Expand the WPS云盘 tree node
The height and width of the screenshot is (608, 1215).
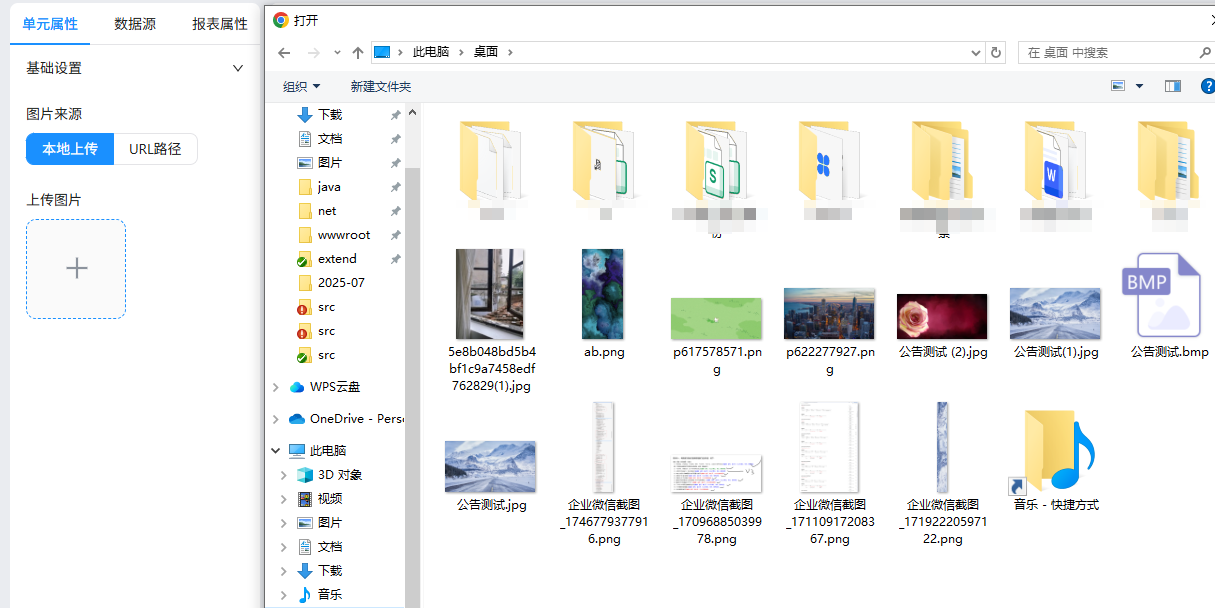pos(276,387)
